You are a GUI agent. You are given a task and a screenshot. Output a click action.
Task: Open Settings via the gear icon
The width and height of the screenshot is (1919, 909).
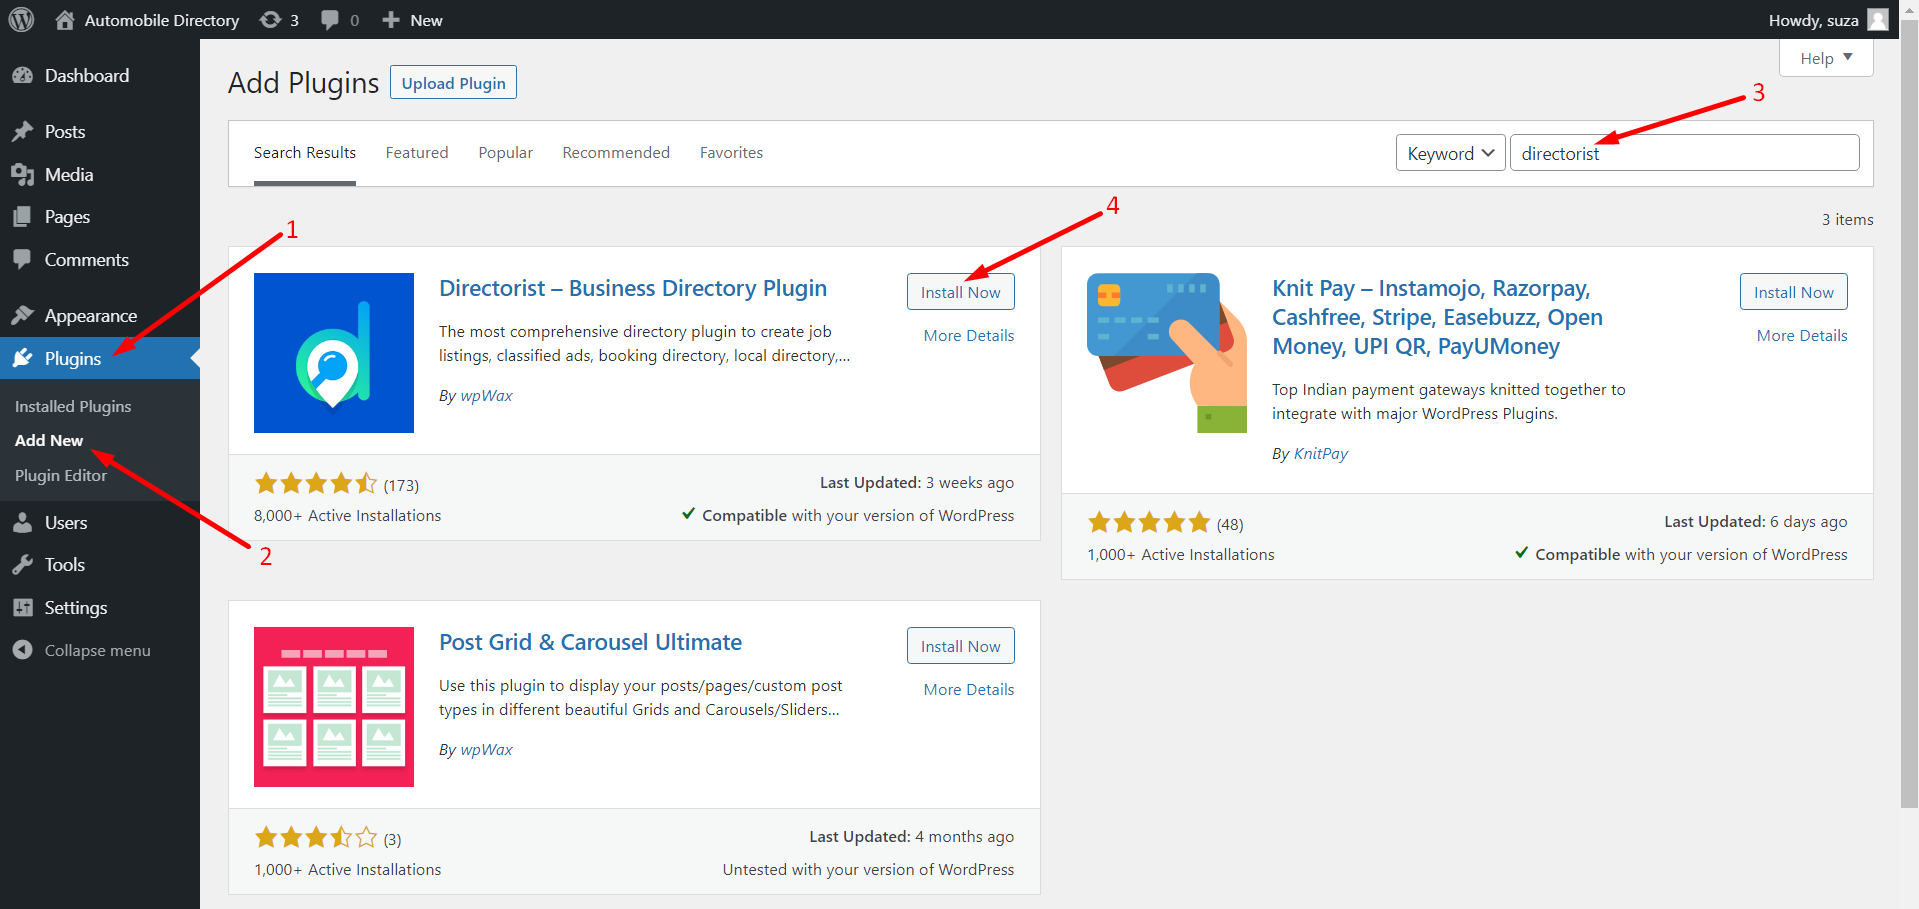(x=25, y=607)
